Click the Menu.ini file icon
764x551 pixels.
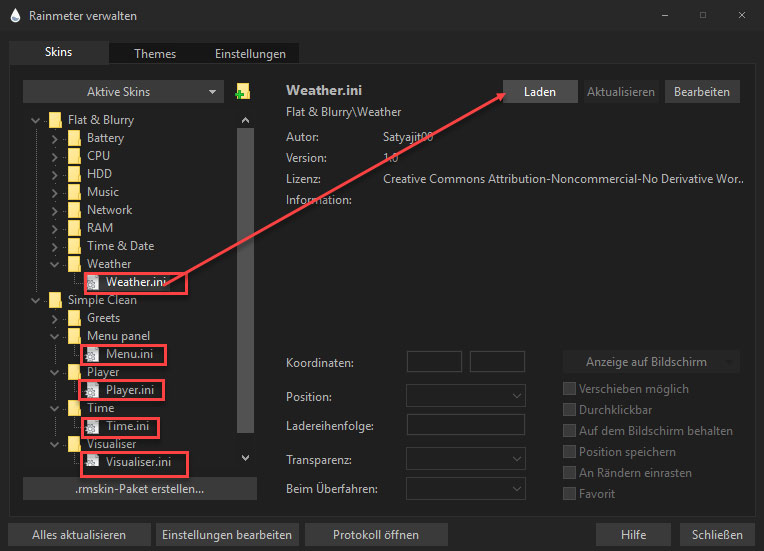(92, 355)
